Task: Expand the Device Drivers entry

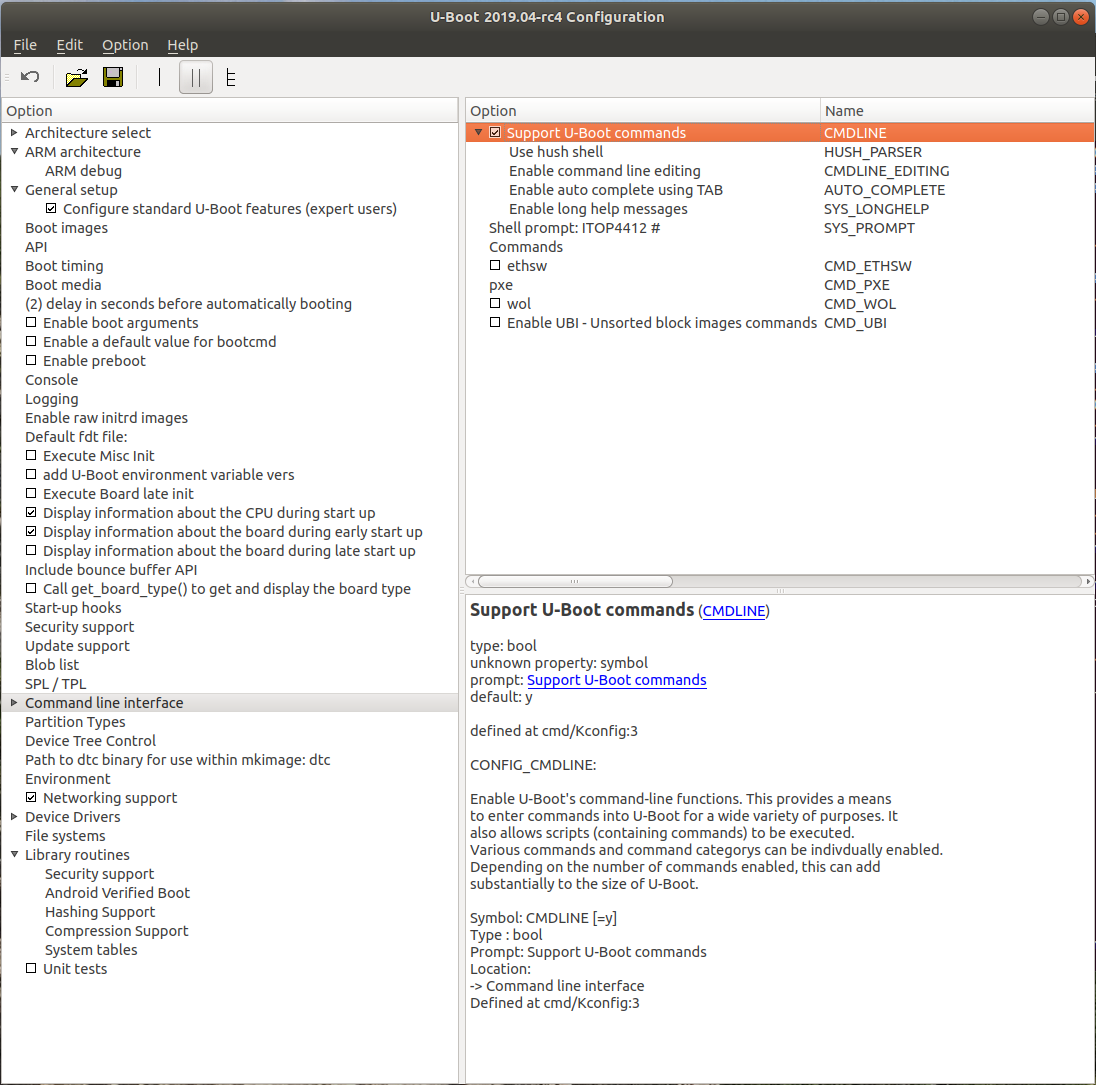Action: (x=14, y=816)
